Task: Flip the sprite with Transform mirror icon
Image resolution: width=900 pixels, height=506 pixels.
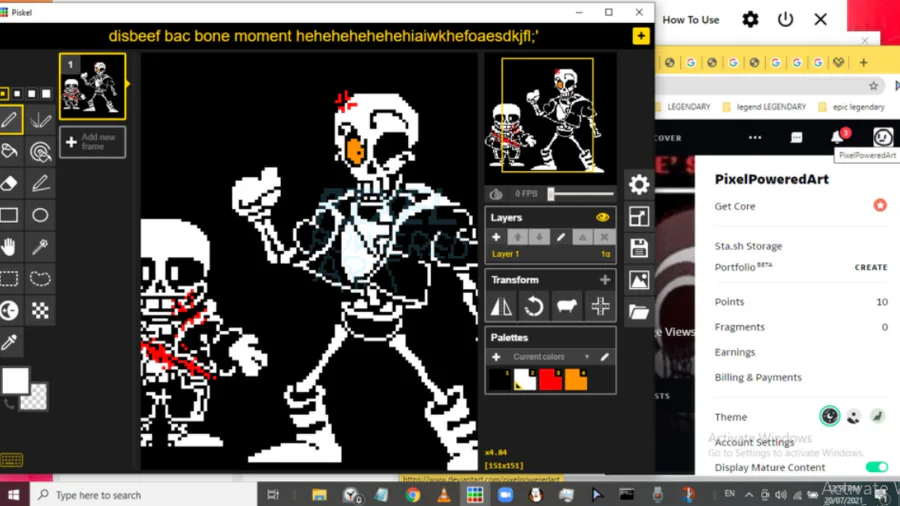Action: [501, 306]
